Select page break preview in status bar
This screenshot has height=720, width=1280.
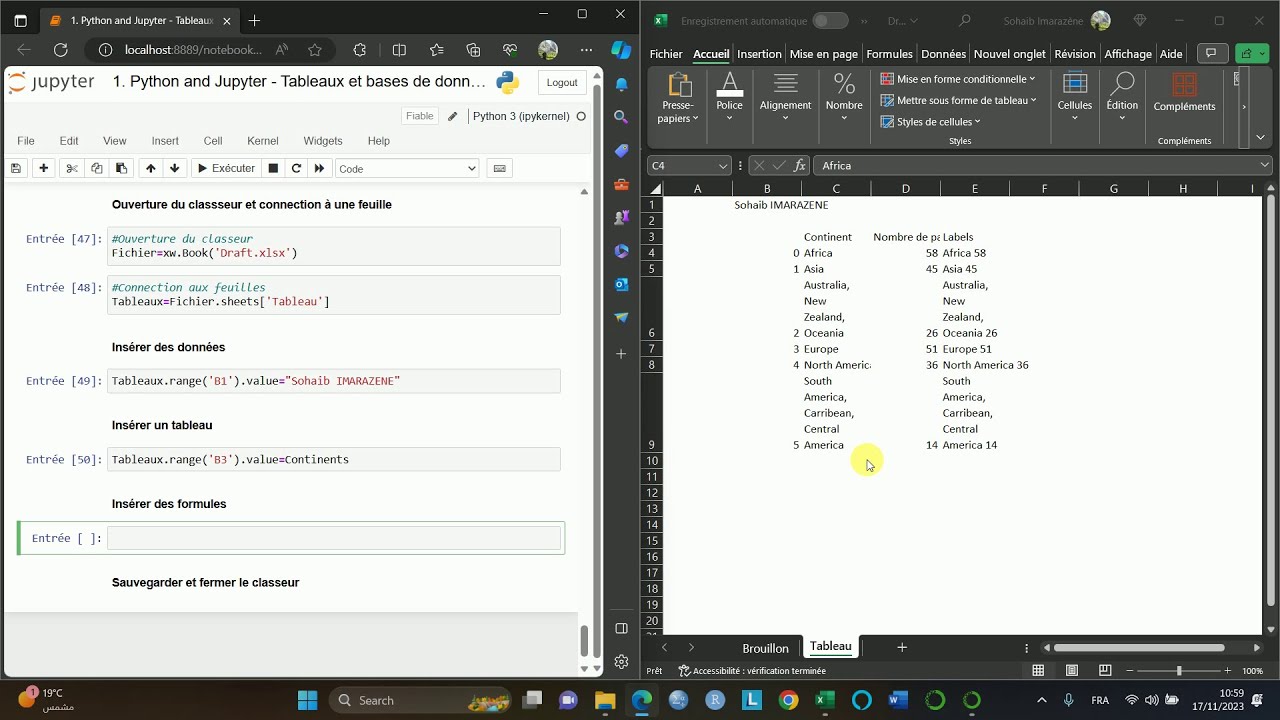click(x=1105, y=671)
